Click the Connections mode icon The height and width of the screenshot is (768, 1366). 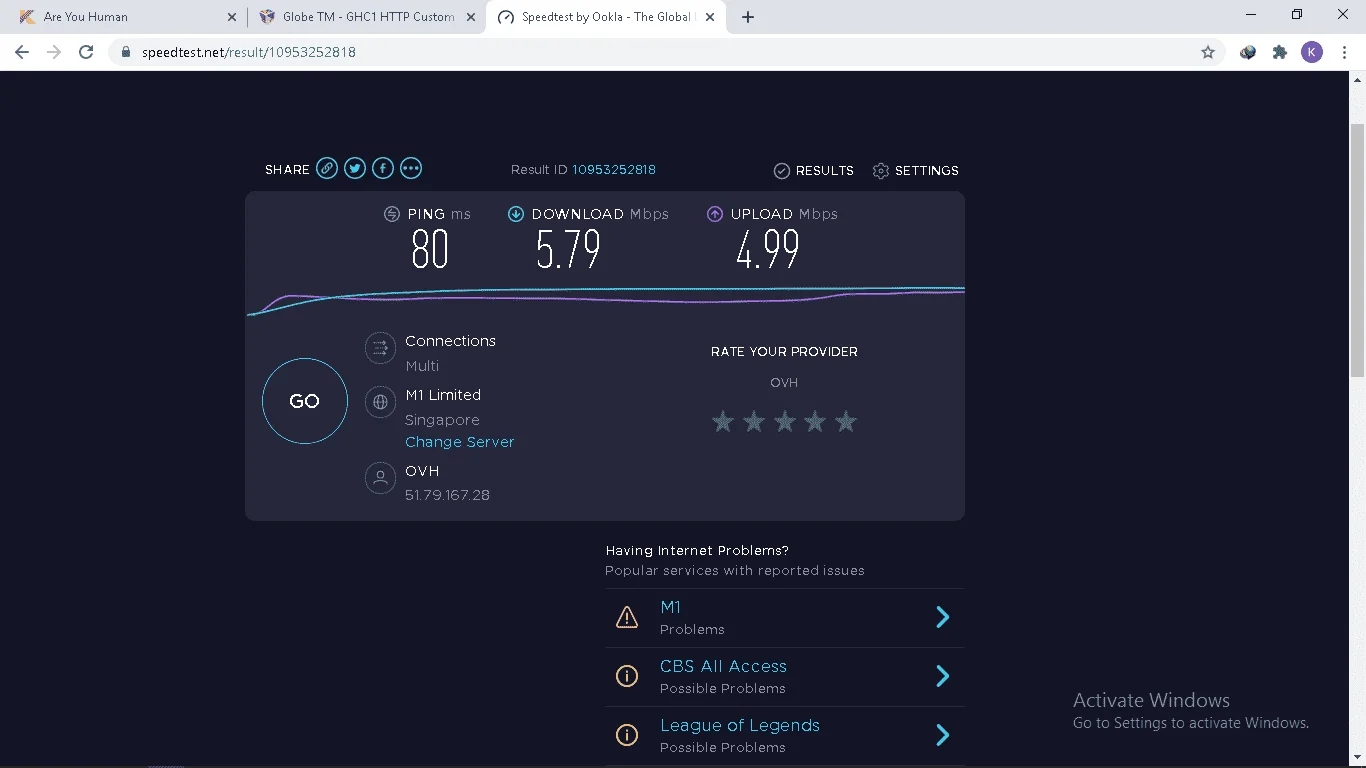[x=380, y=348]
